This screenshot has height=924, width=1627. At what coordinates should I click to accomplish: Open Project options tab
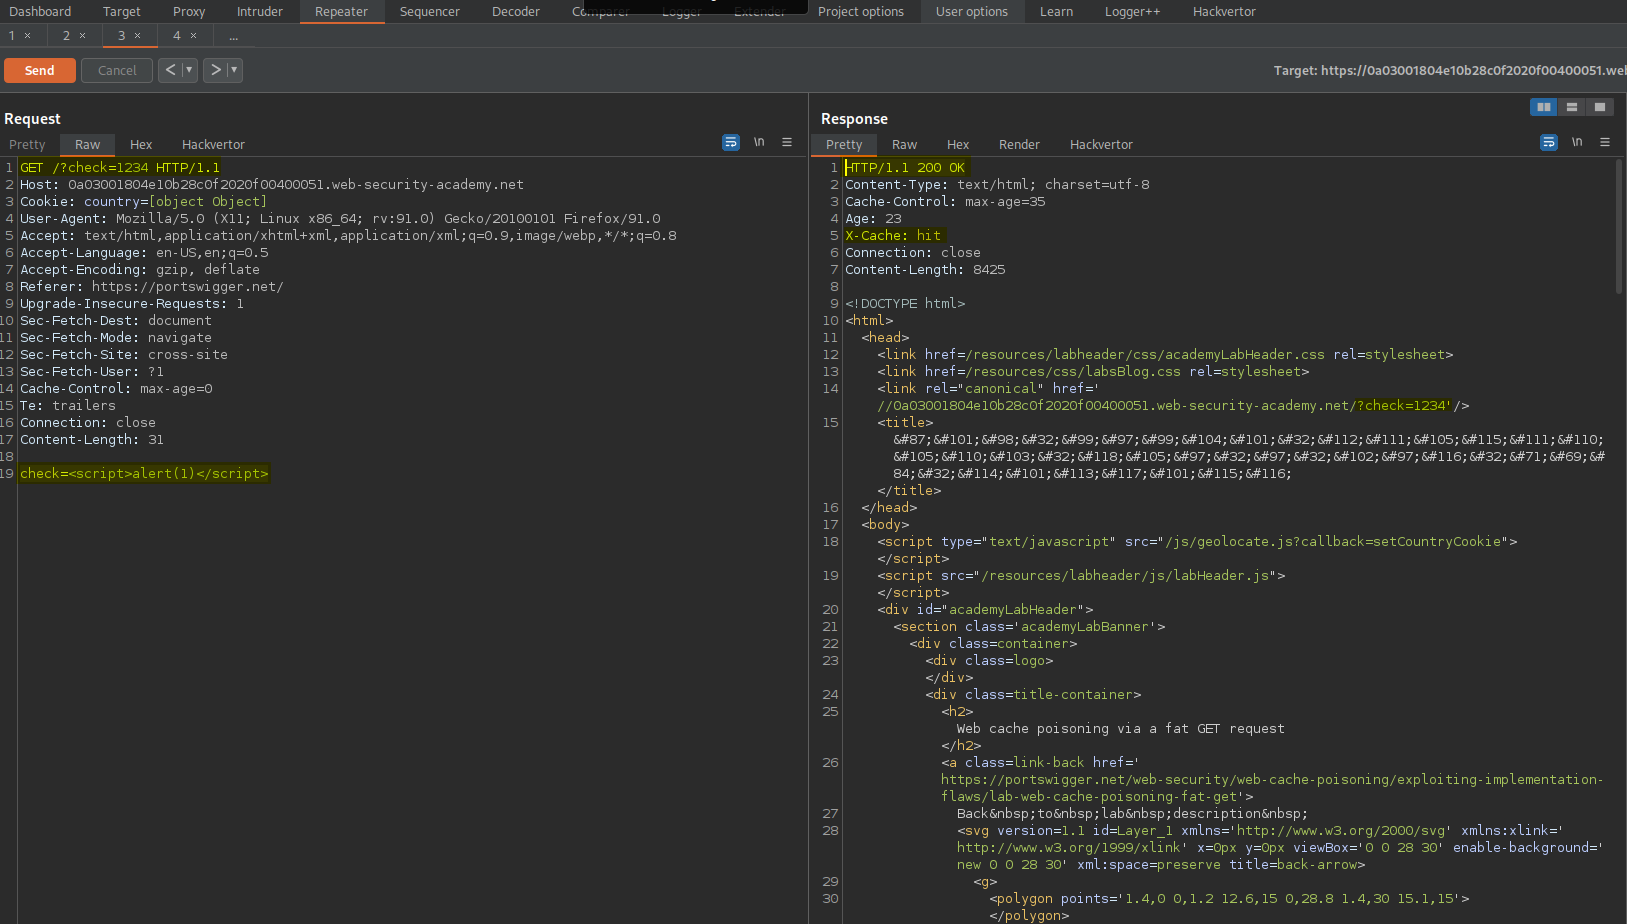click(x=861, y=12)
